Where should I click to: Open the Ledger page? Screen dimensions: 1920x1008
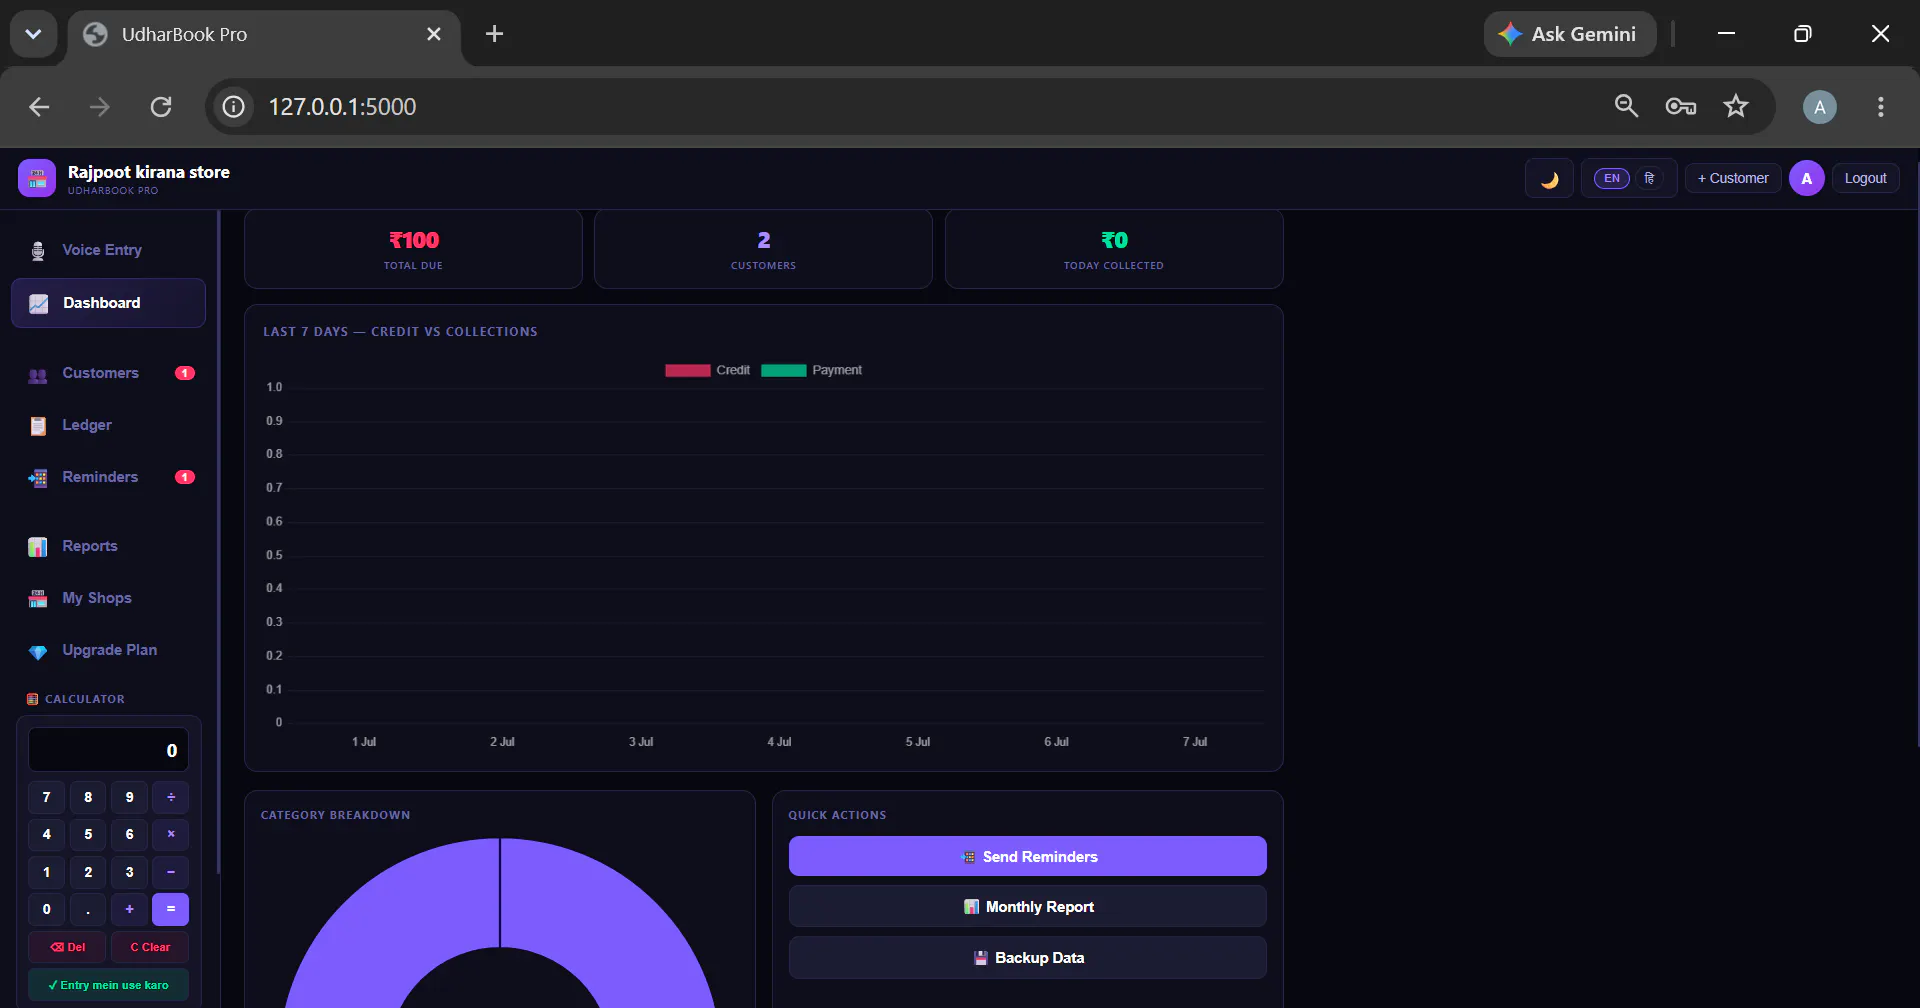(x=108, y=425)
